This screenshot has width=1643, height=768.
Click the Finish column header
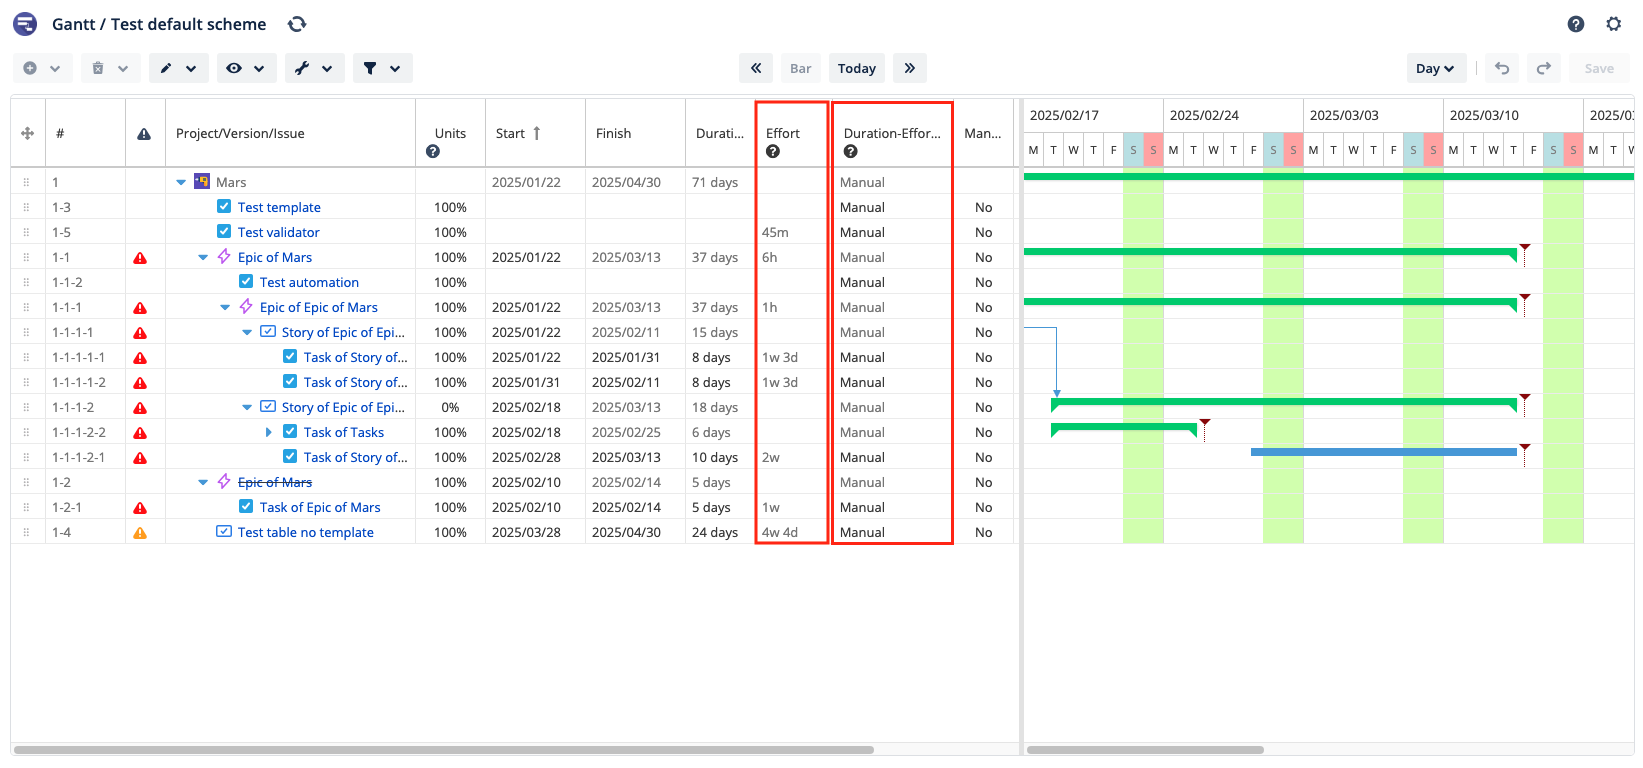[x=613, y=133]
